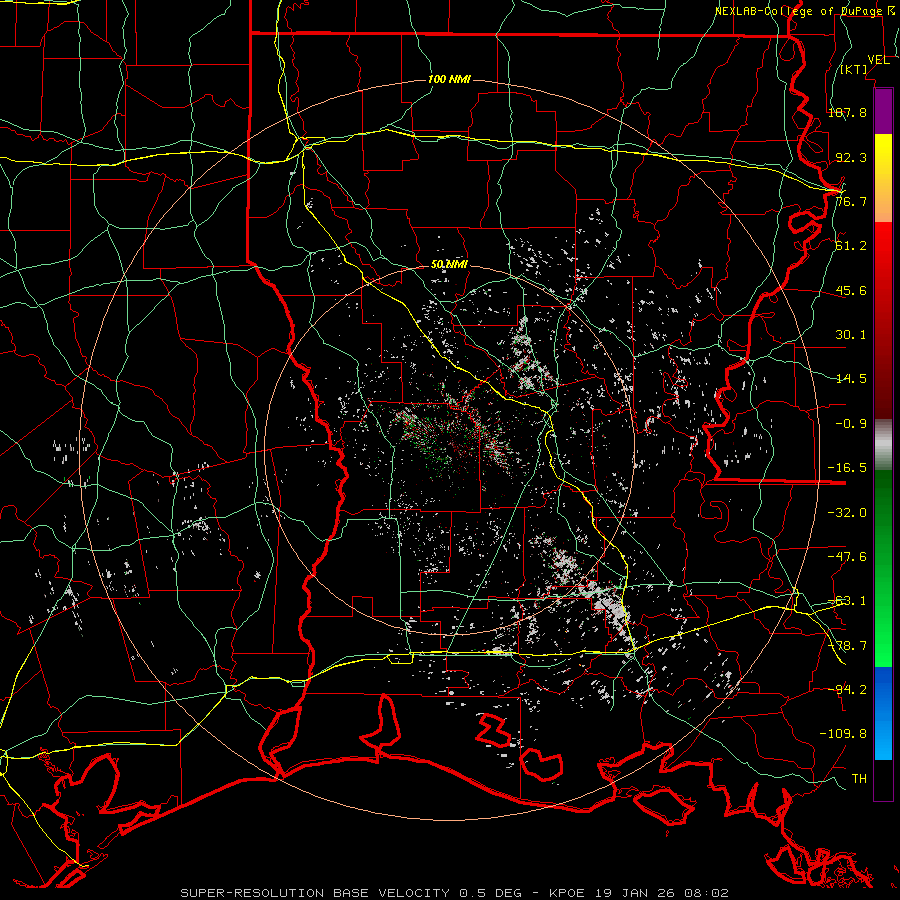Select the -109.8 velocity scale value
Viewport: 900px width, 900px height.
(x=843, y=734)
